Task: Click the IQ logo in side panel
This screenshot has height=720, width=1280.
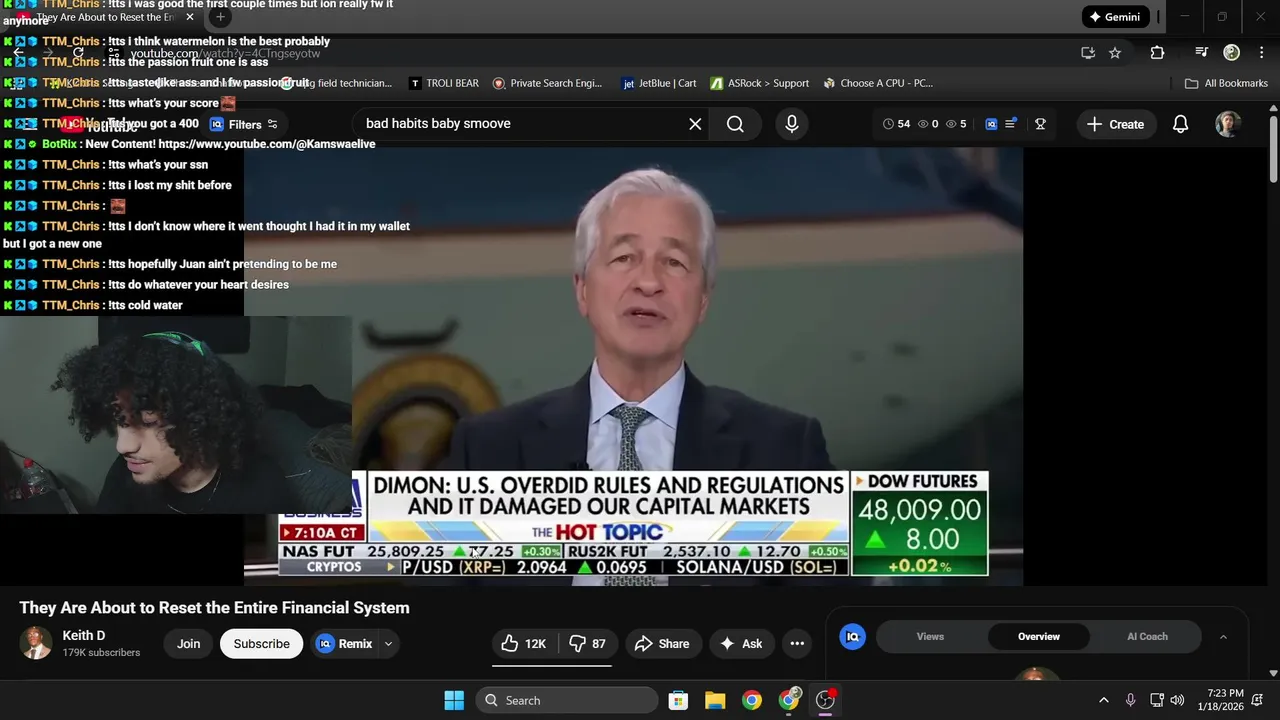Action: coord(853,636)
